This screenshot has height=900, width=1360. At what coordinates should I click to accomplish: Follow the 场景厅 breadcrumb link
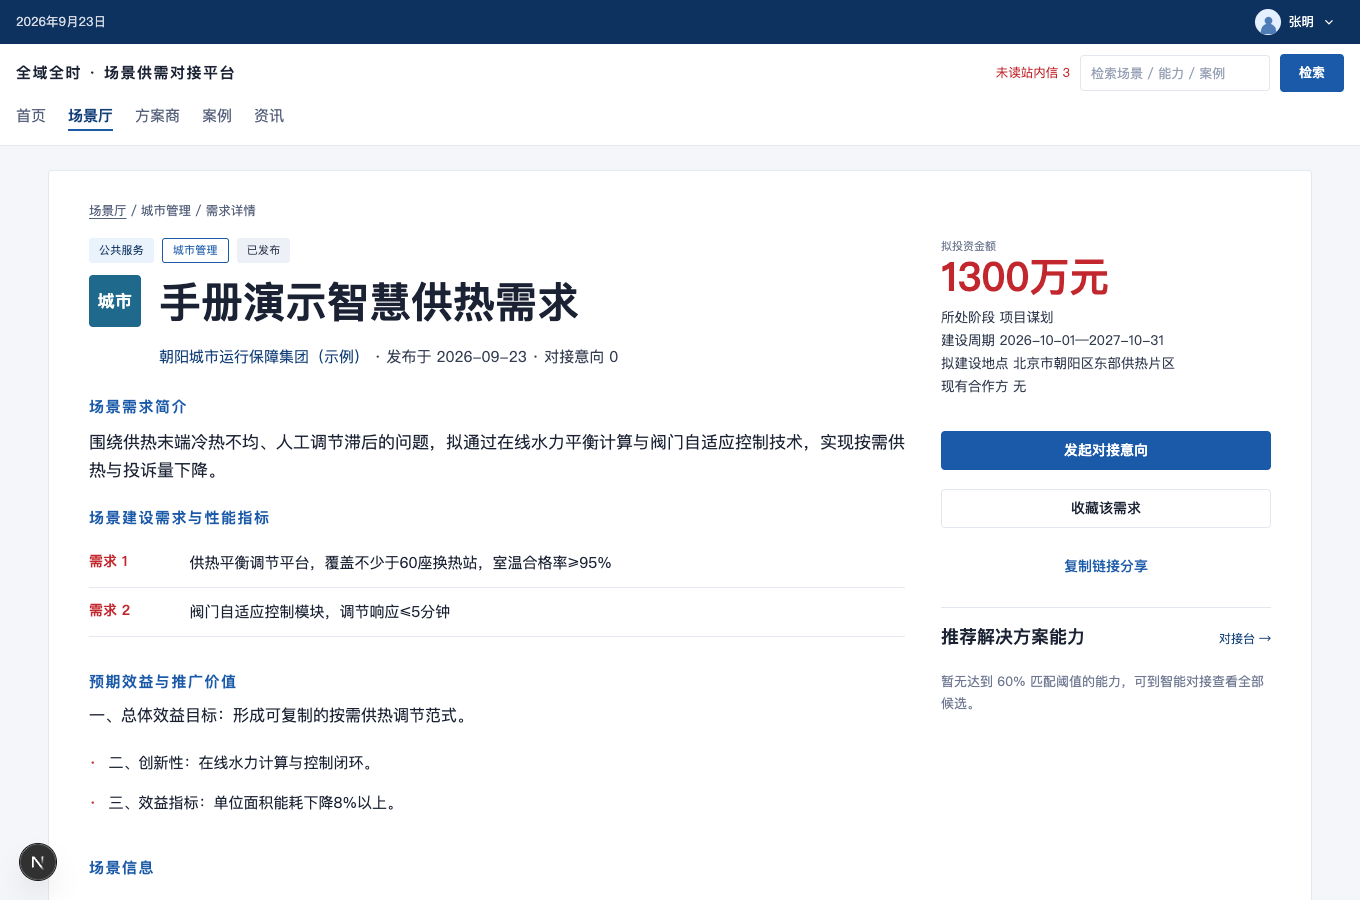click(107, 211)
